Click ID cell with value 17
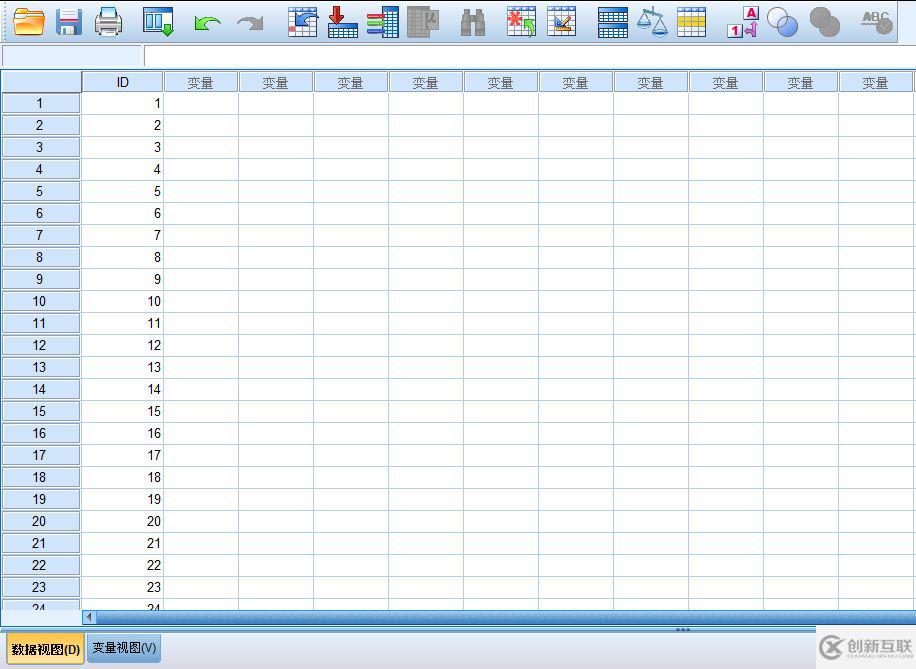The height and width of the screenshot is (669, 916). pos(122,455)
